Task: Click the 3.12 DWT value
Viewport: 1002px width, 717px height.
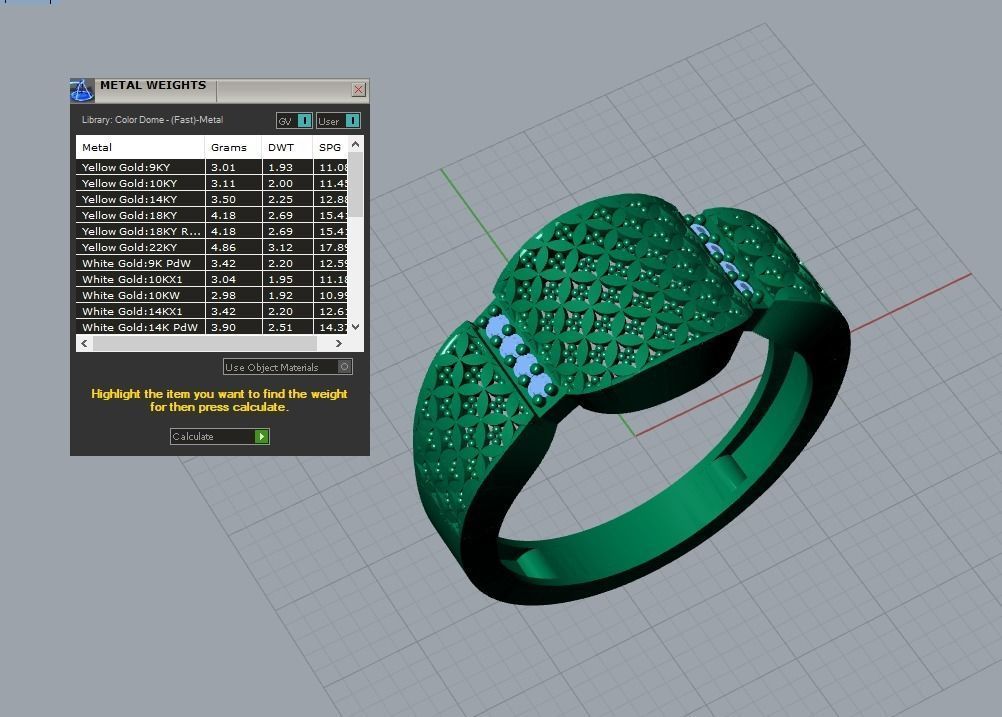Action: (x=281, y=247)
